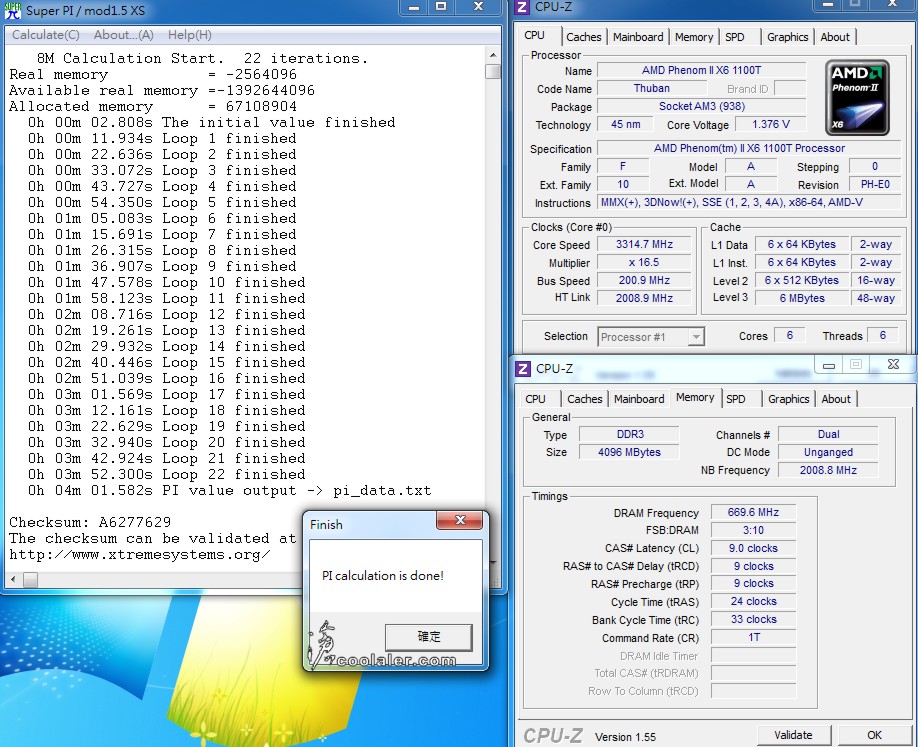Click the Bus Speed value '200.9 MHz'
918x747 pixels.
(x=644, y=280)
